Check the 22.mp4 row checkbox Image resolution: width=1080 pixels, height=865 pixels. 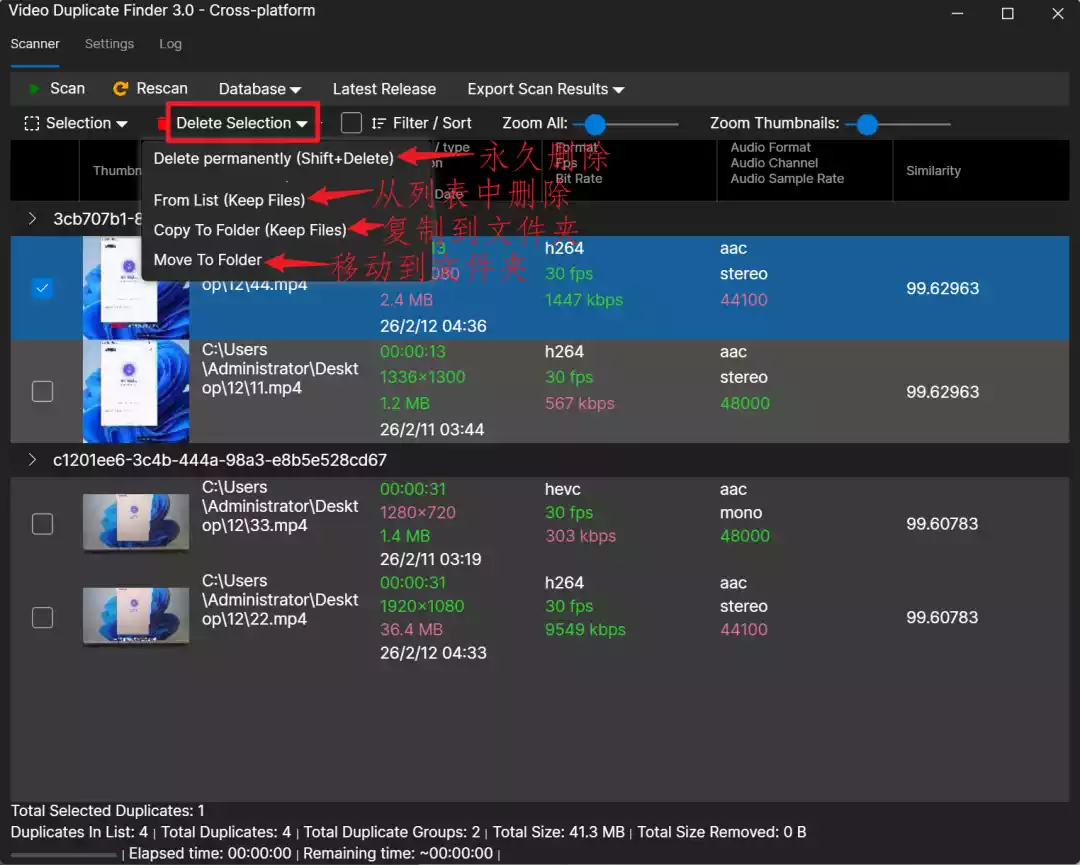pos(43,618)
